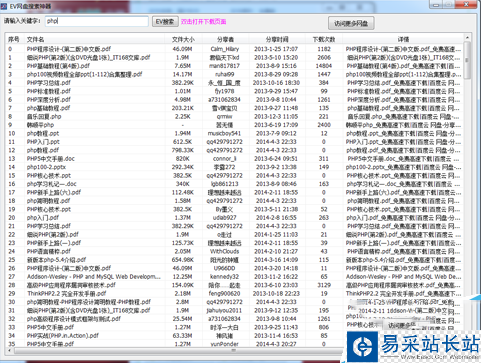Click sharer udab927 in row 20
This screenshot has width=481, height=363.
pyautogui.click(x=225, y=218)
